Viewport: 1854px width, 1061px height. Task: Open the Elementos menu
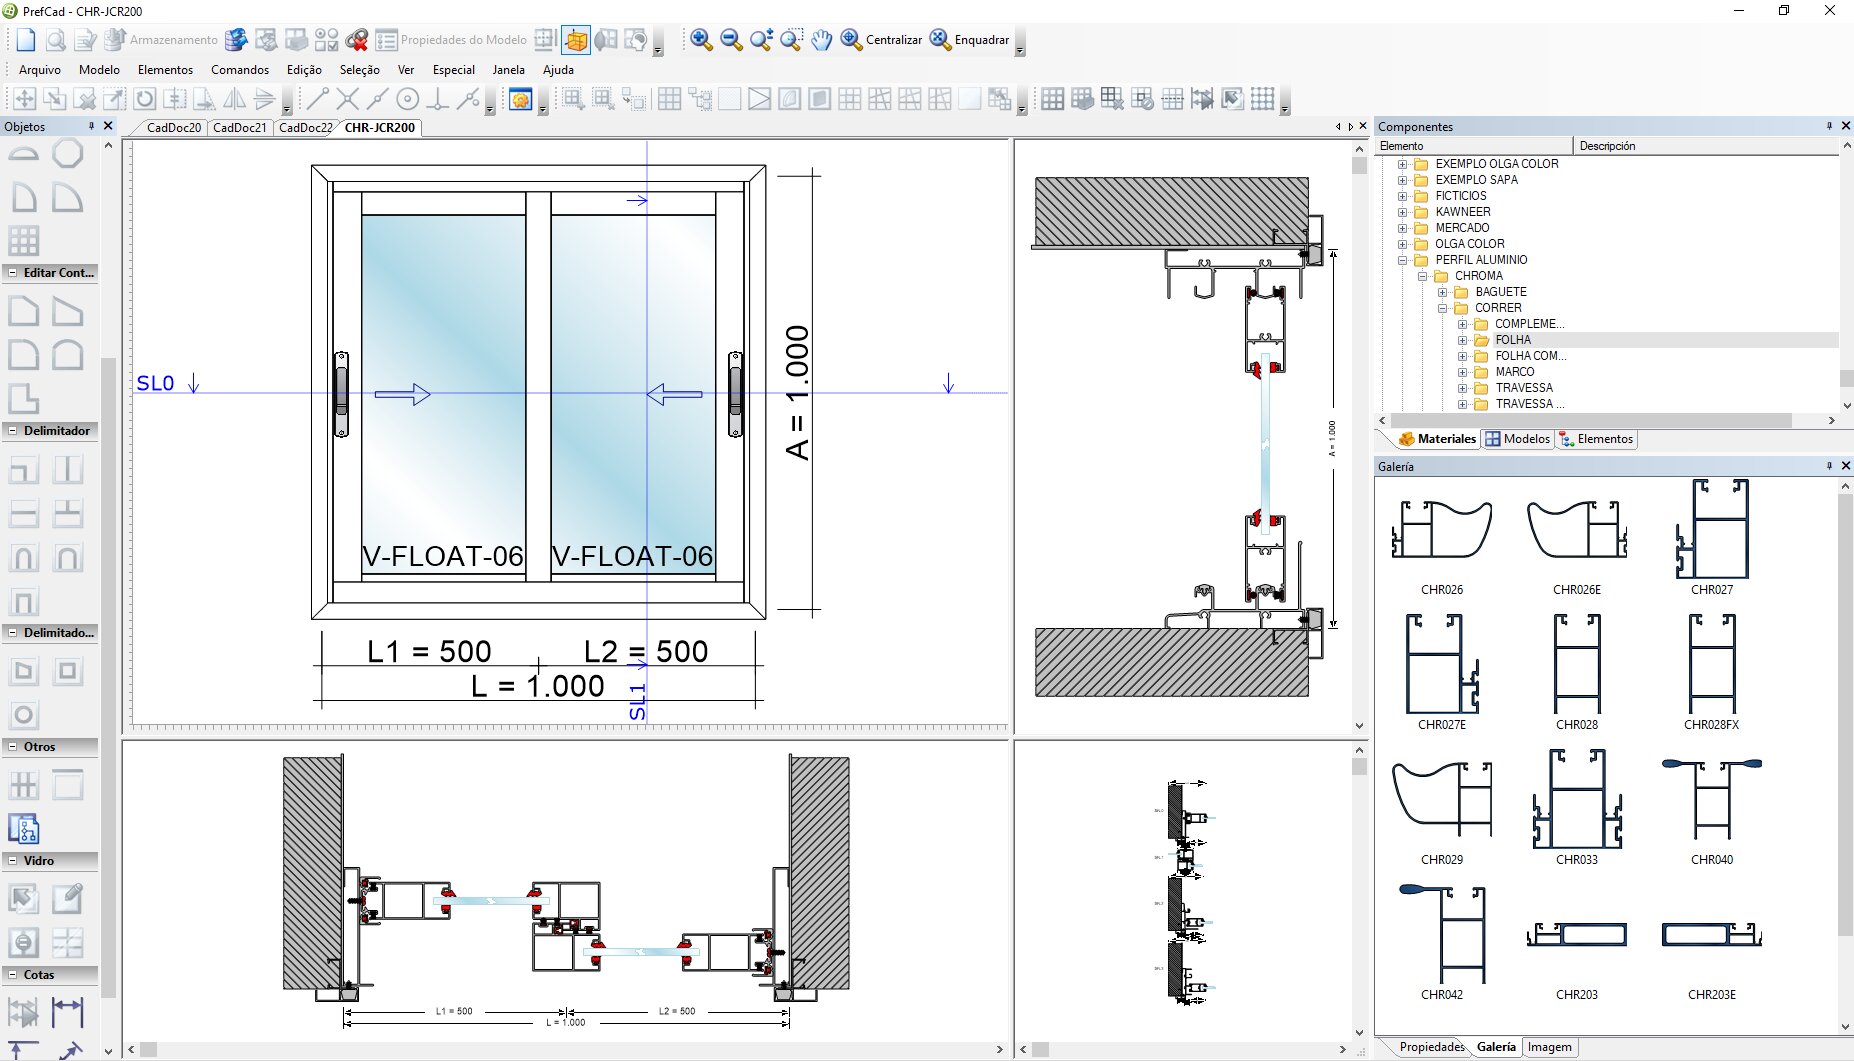pos(165,70)
